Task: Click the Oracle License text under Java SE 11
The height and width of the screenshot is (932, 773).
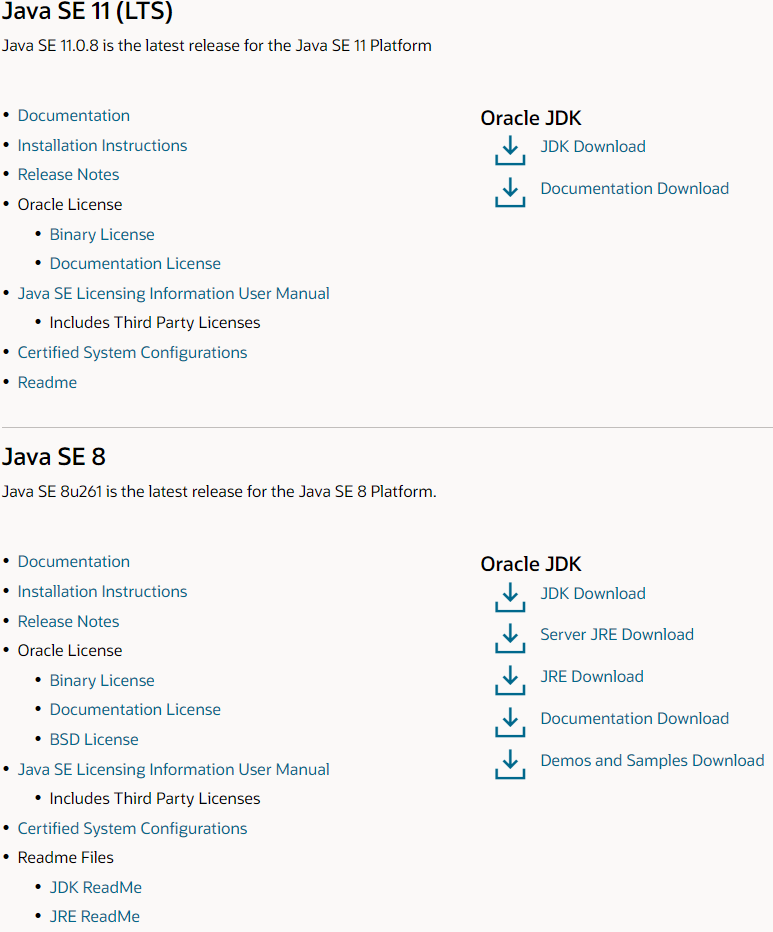Action: tap(70, 204)
